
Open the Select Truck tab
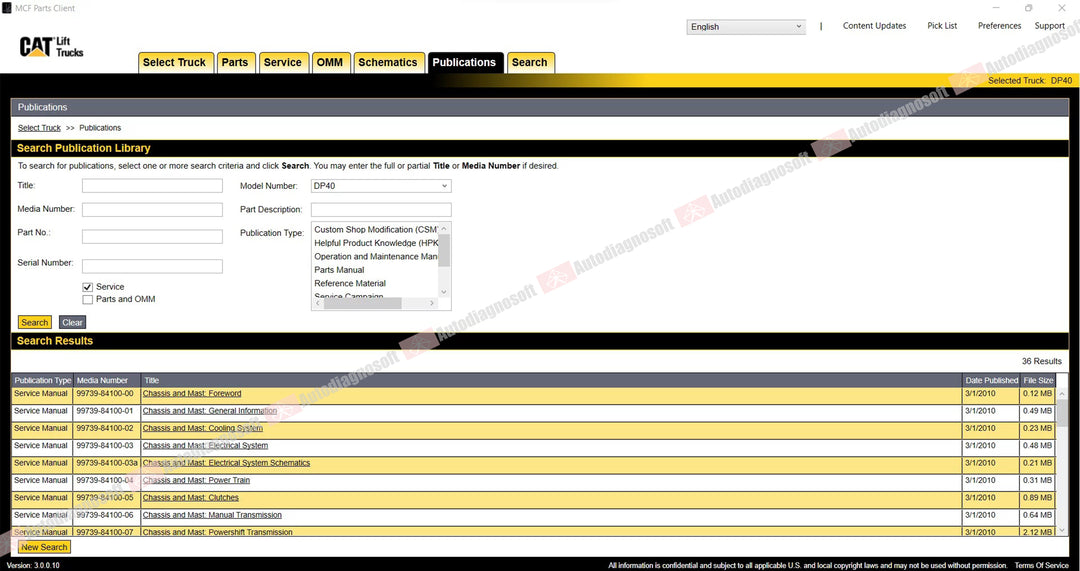(174, 62)
